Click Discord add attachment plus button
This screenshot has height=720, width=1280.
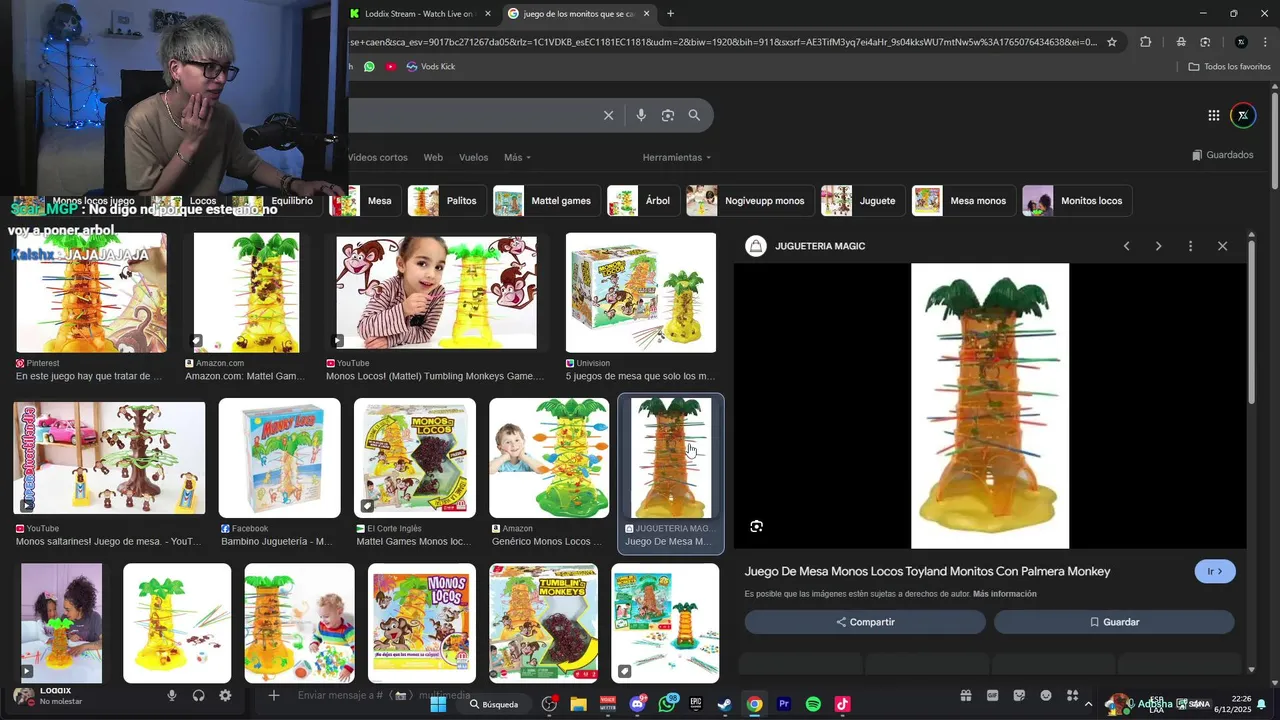tap(274, 695)
